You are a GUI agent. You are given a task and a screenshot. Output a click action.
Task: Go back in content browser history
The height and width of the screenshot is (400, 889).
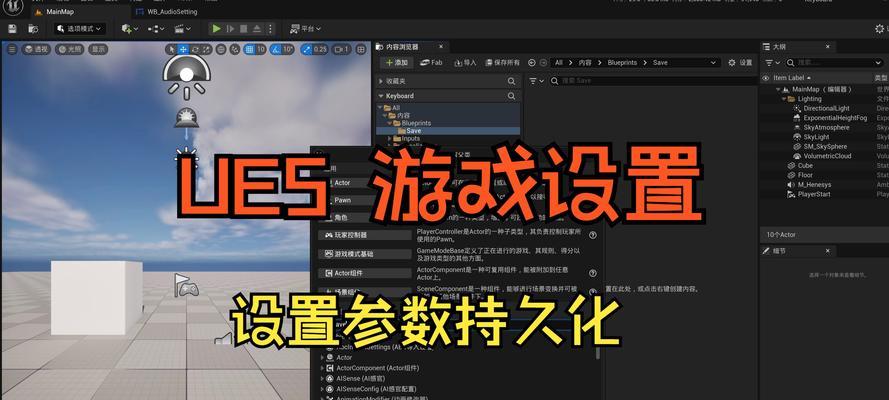(x=532, y=63)
